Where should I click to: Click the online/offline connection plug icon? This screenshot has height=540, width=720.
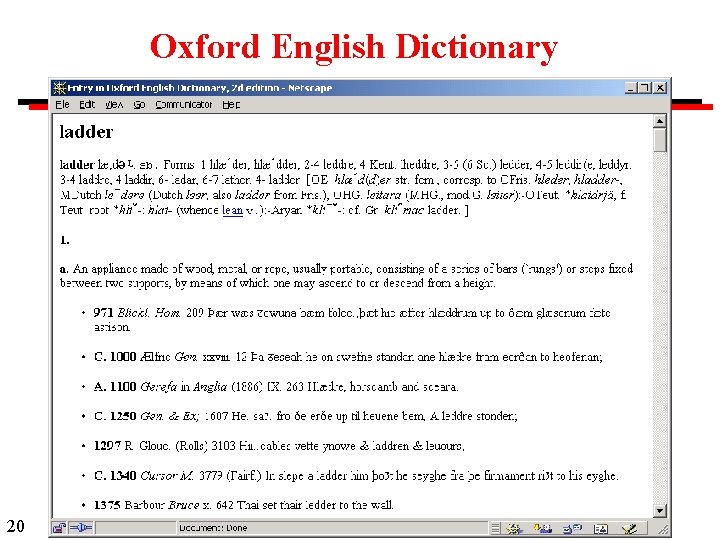[80, 528]
